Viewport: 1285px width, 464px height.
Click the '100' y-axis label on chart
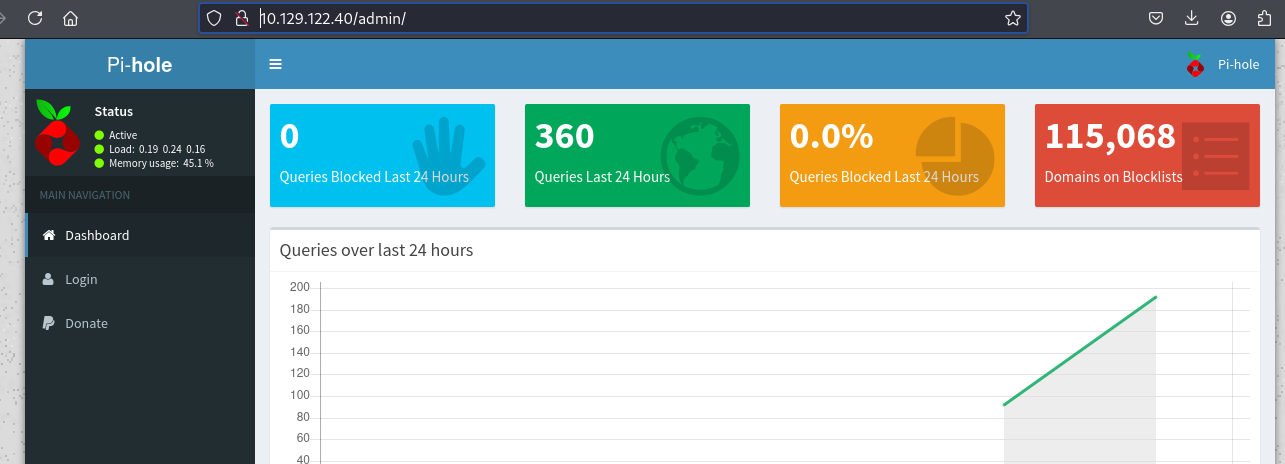tap(300, 395)
